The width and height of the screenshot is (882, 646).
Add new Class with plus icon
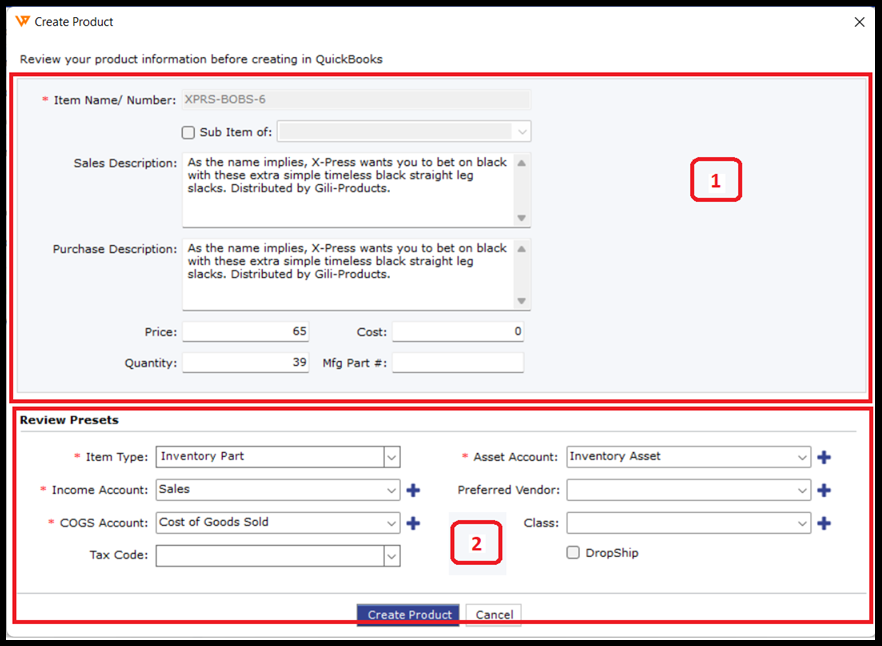click(824, 523)
